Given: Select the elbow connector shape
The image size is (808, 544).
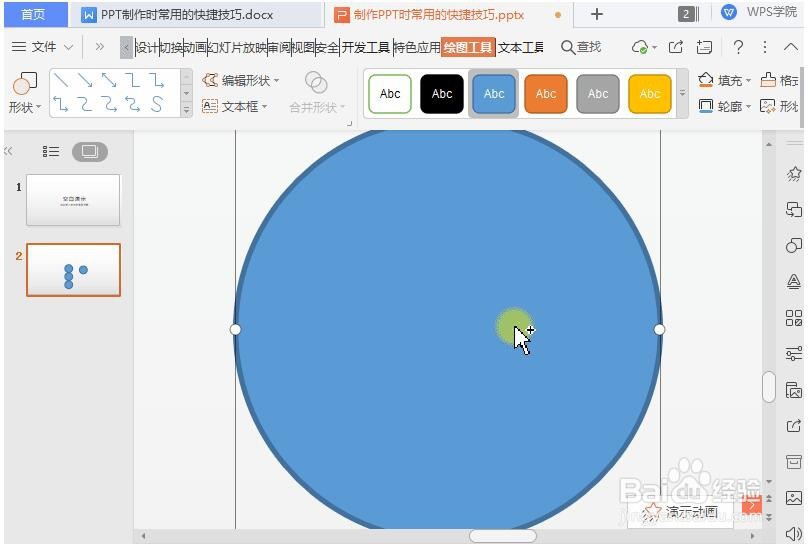Looking at the screenshot, I should 133,80.
